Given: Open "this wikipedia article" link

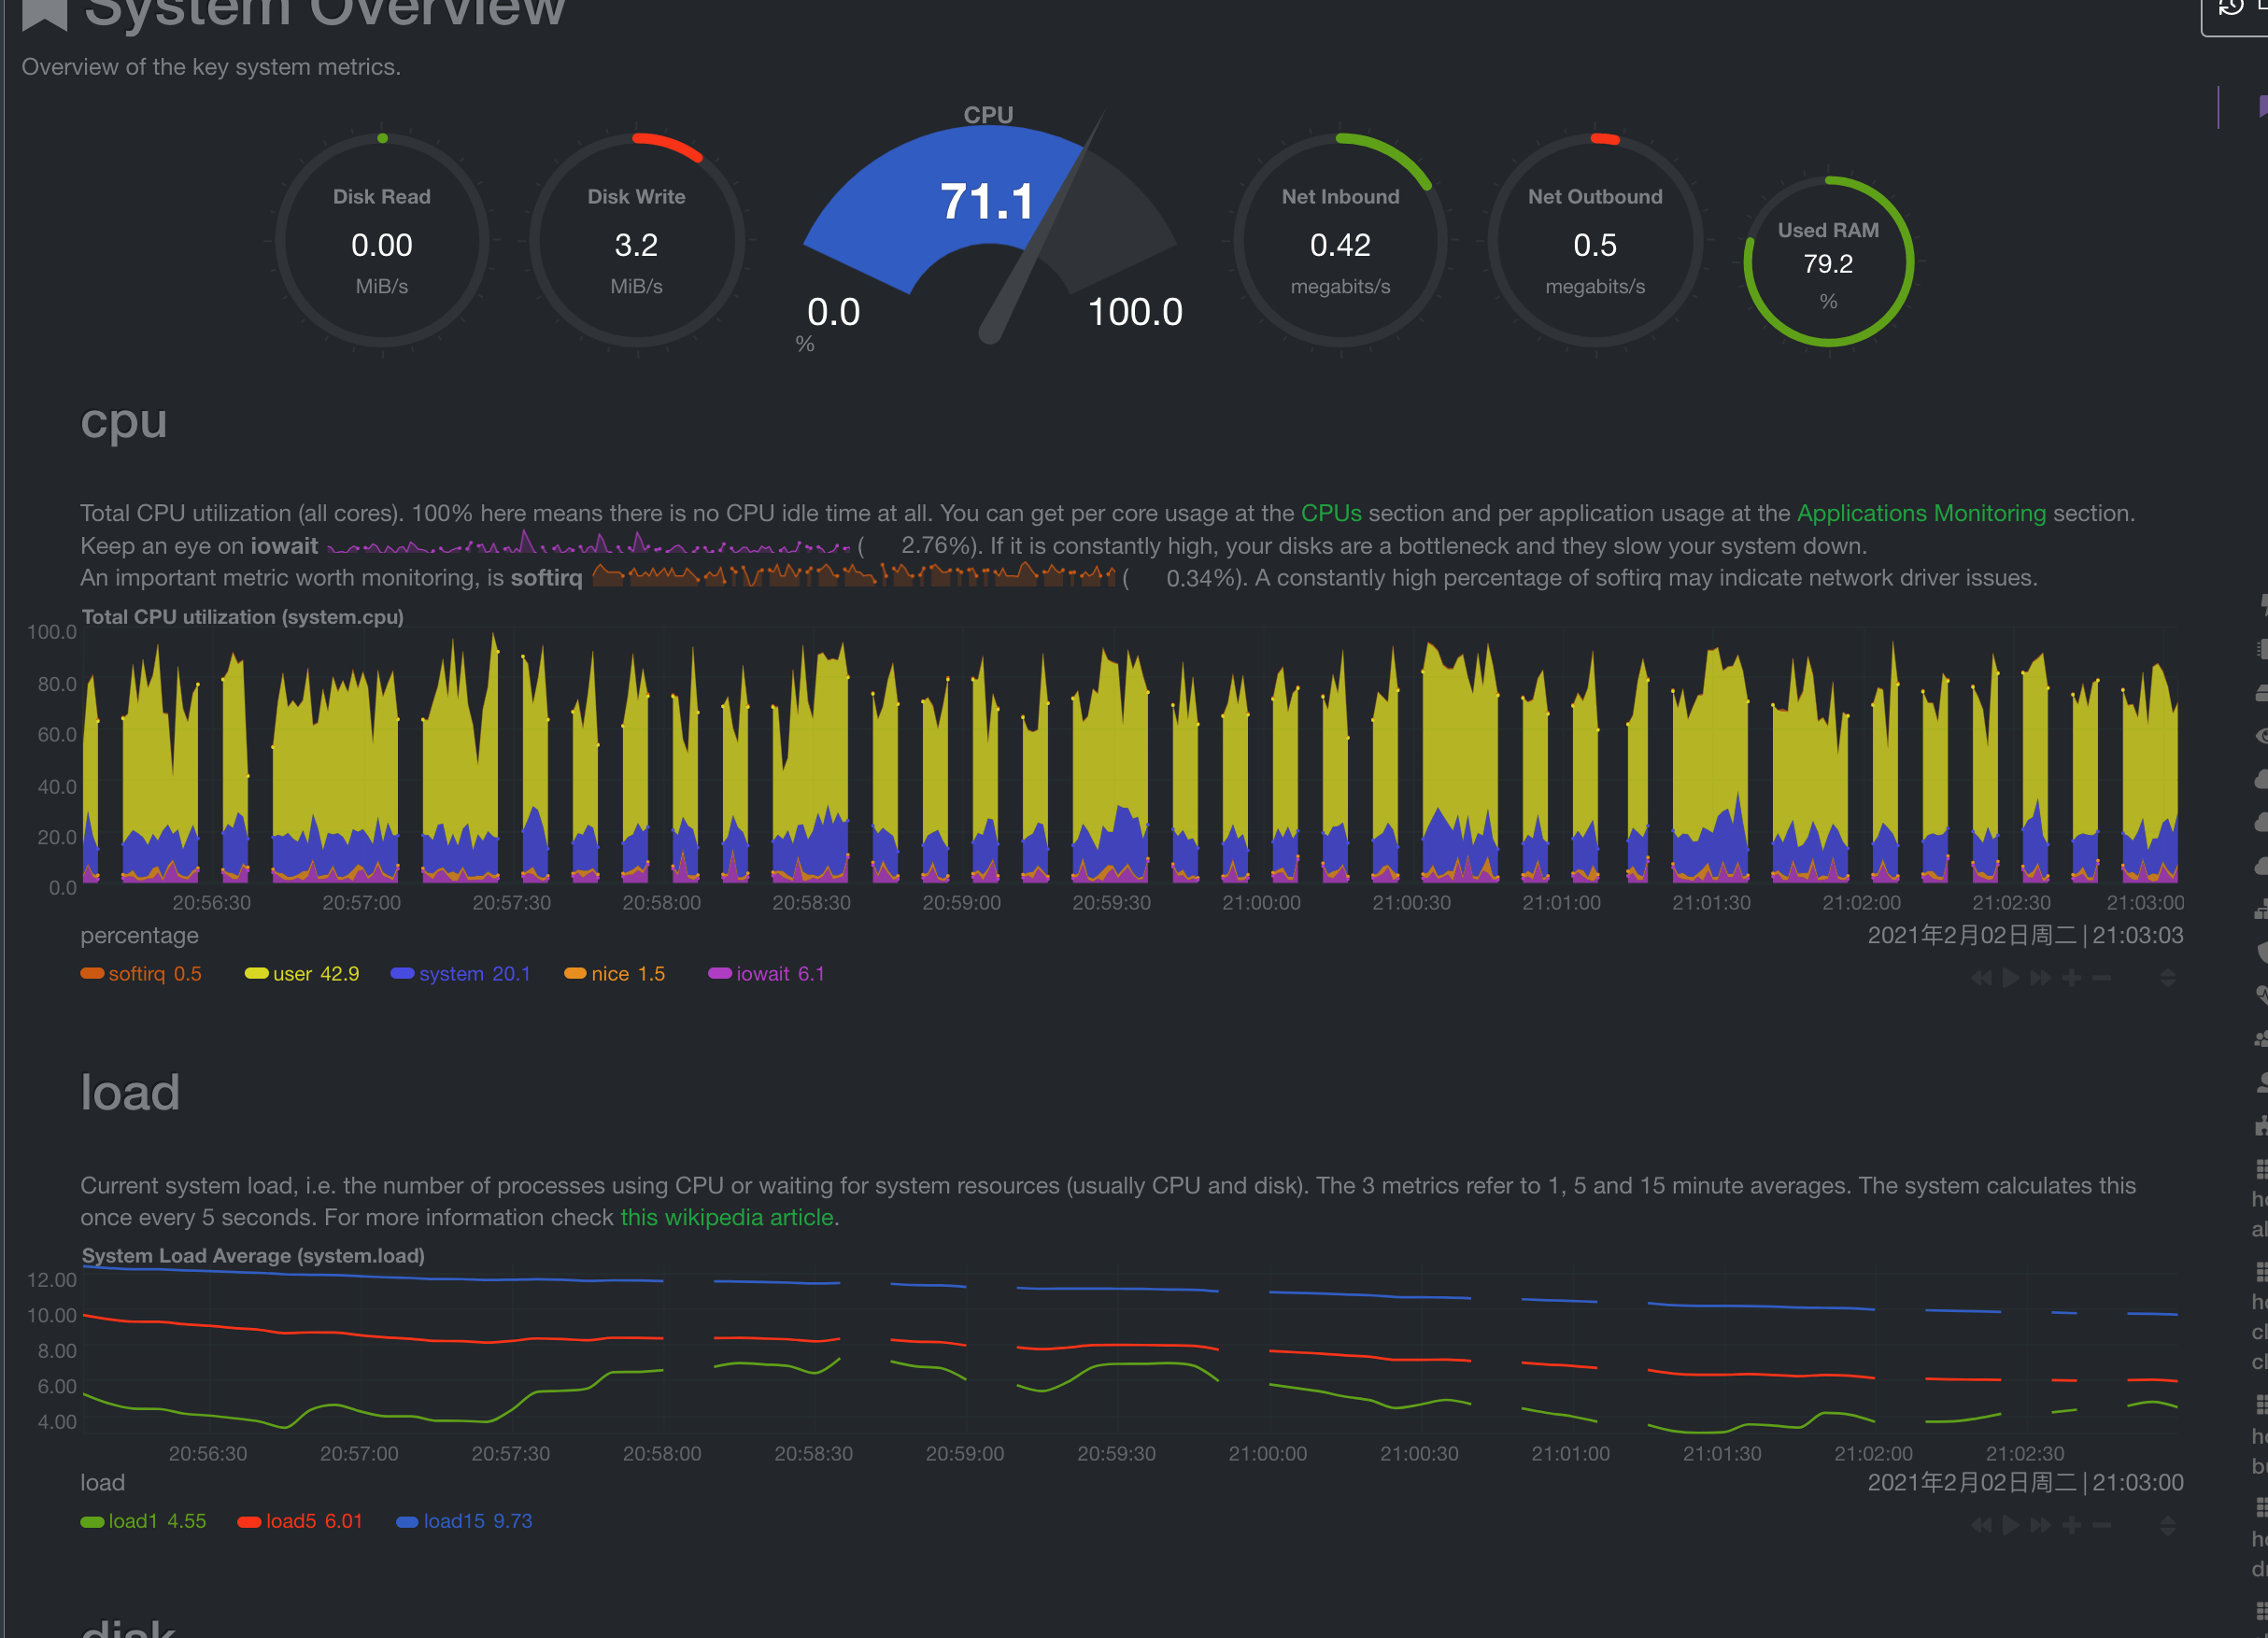Looking at the screenshot, I should click(x=727, y=1217).
